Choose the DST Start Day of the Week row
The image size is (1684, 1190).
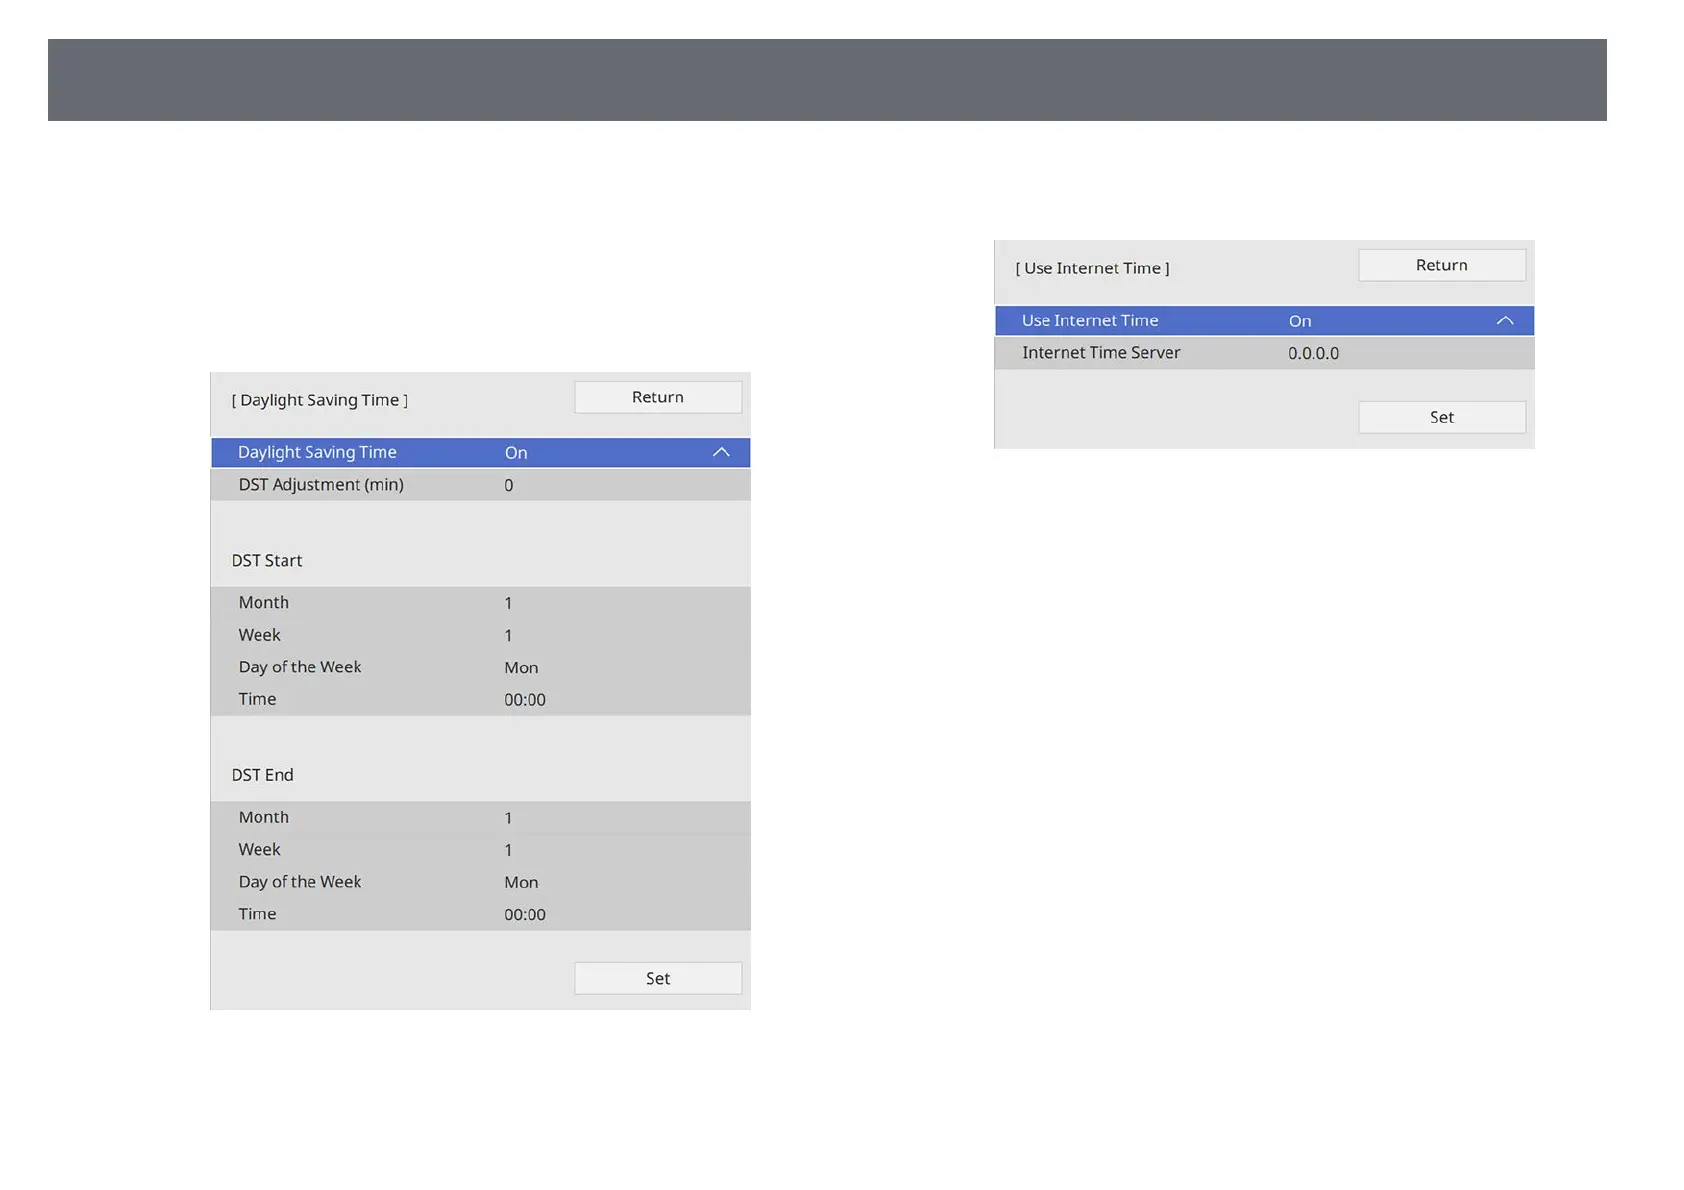(480, 667)
